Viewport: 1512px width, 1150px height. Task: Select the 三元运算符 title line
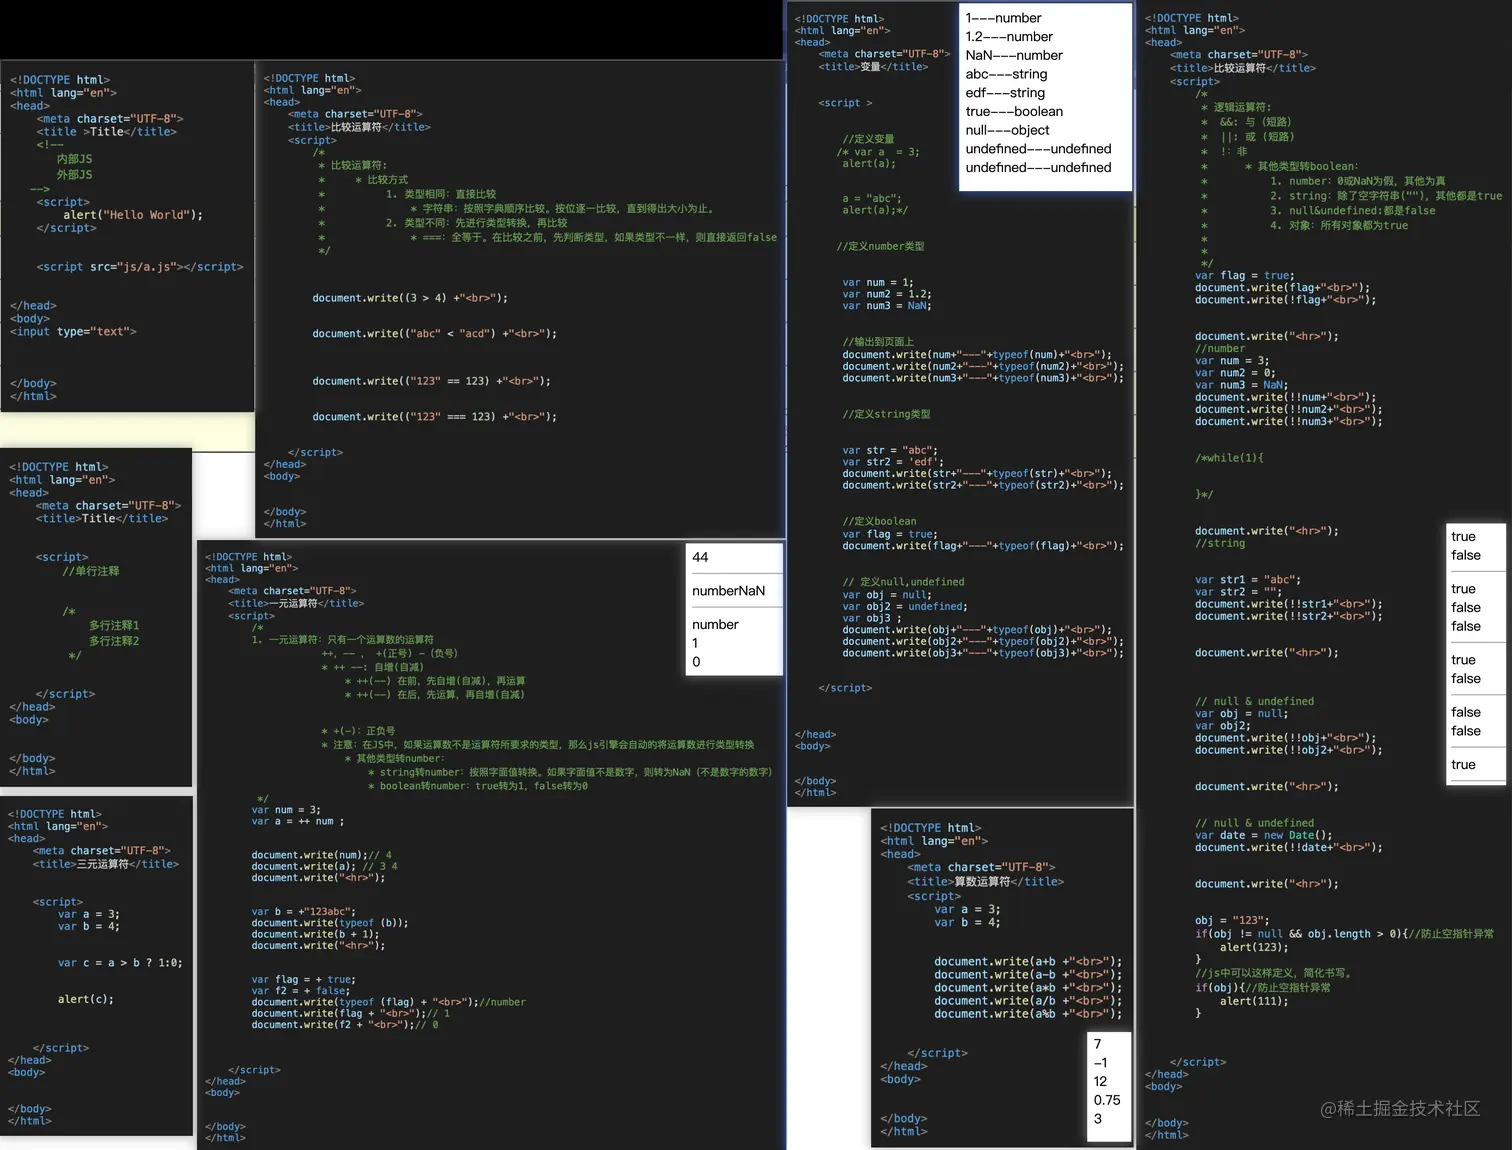pyautogui.click(x=106, y=864)
